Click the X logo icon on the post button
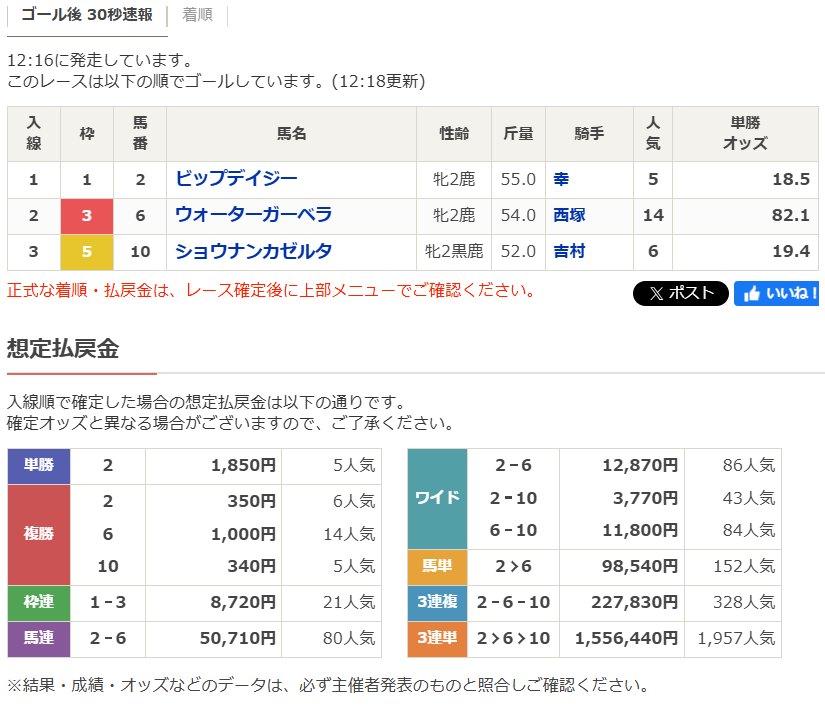 click(656, 292)
